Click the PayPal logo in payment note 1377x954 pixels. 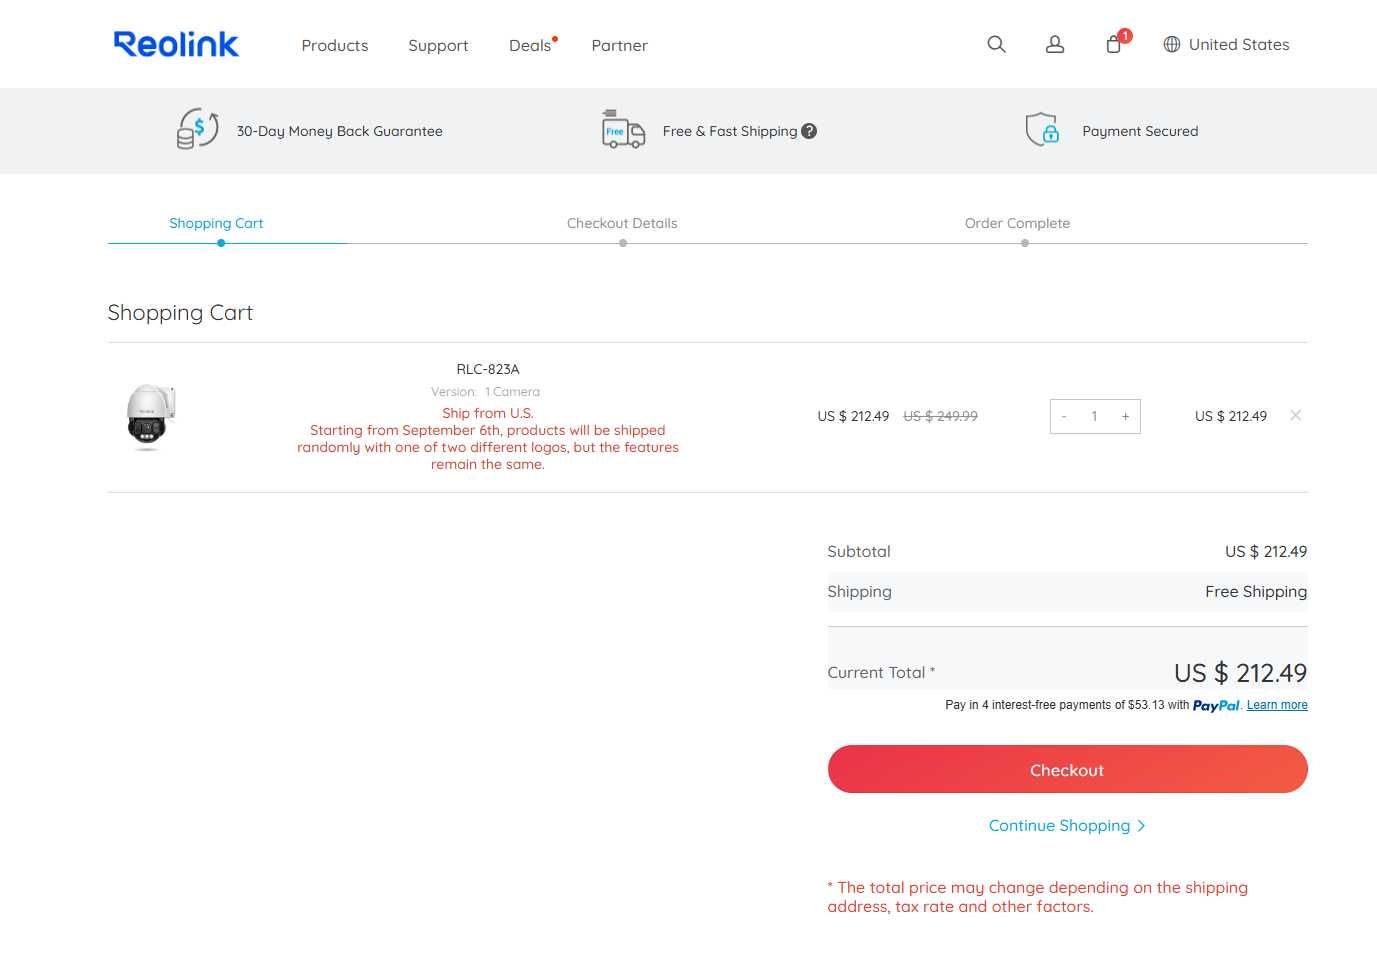(x=1216, y=705)
